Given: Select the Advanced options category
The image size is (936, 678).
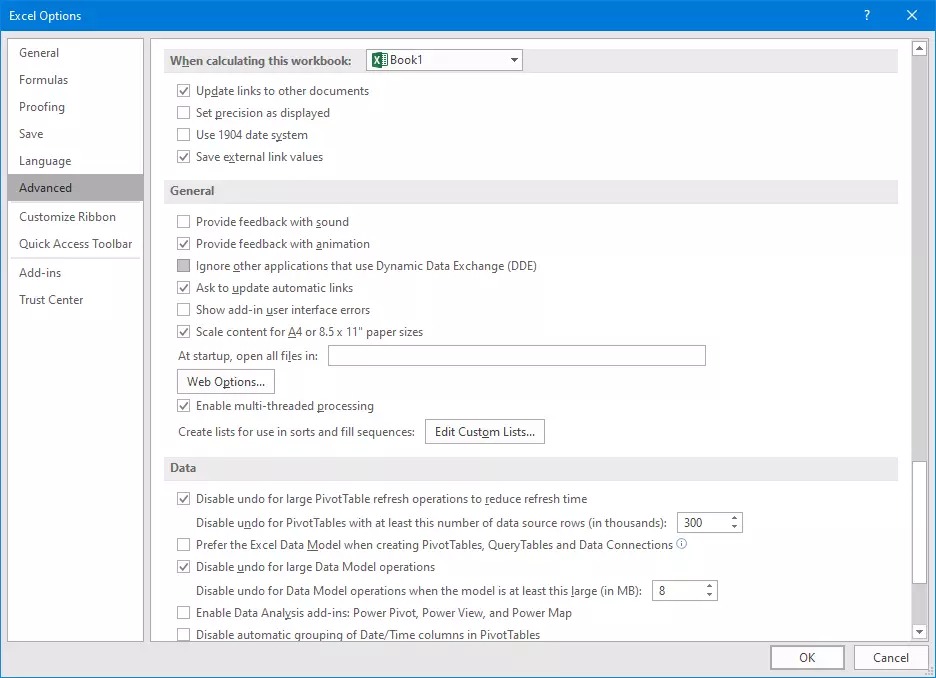Looking at the screenshot, I should point(75,187).
